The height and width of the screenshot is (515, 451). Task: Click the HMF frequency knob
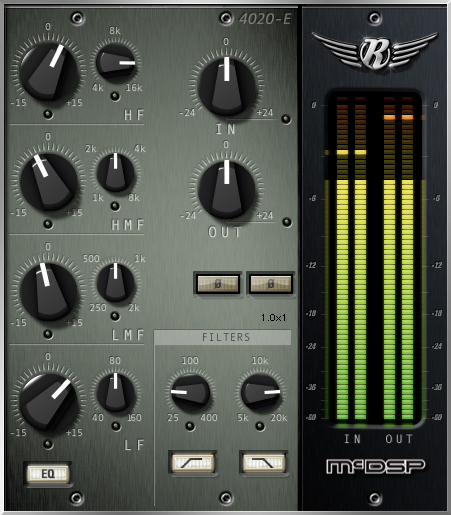tap(116, 173)
